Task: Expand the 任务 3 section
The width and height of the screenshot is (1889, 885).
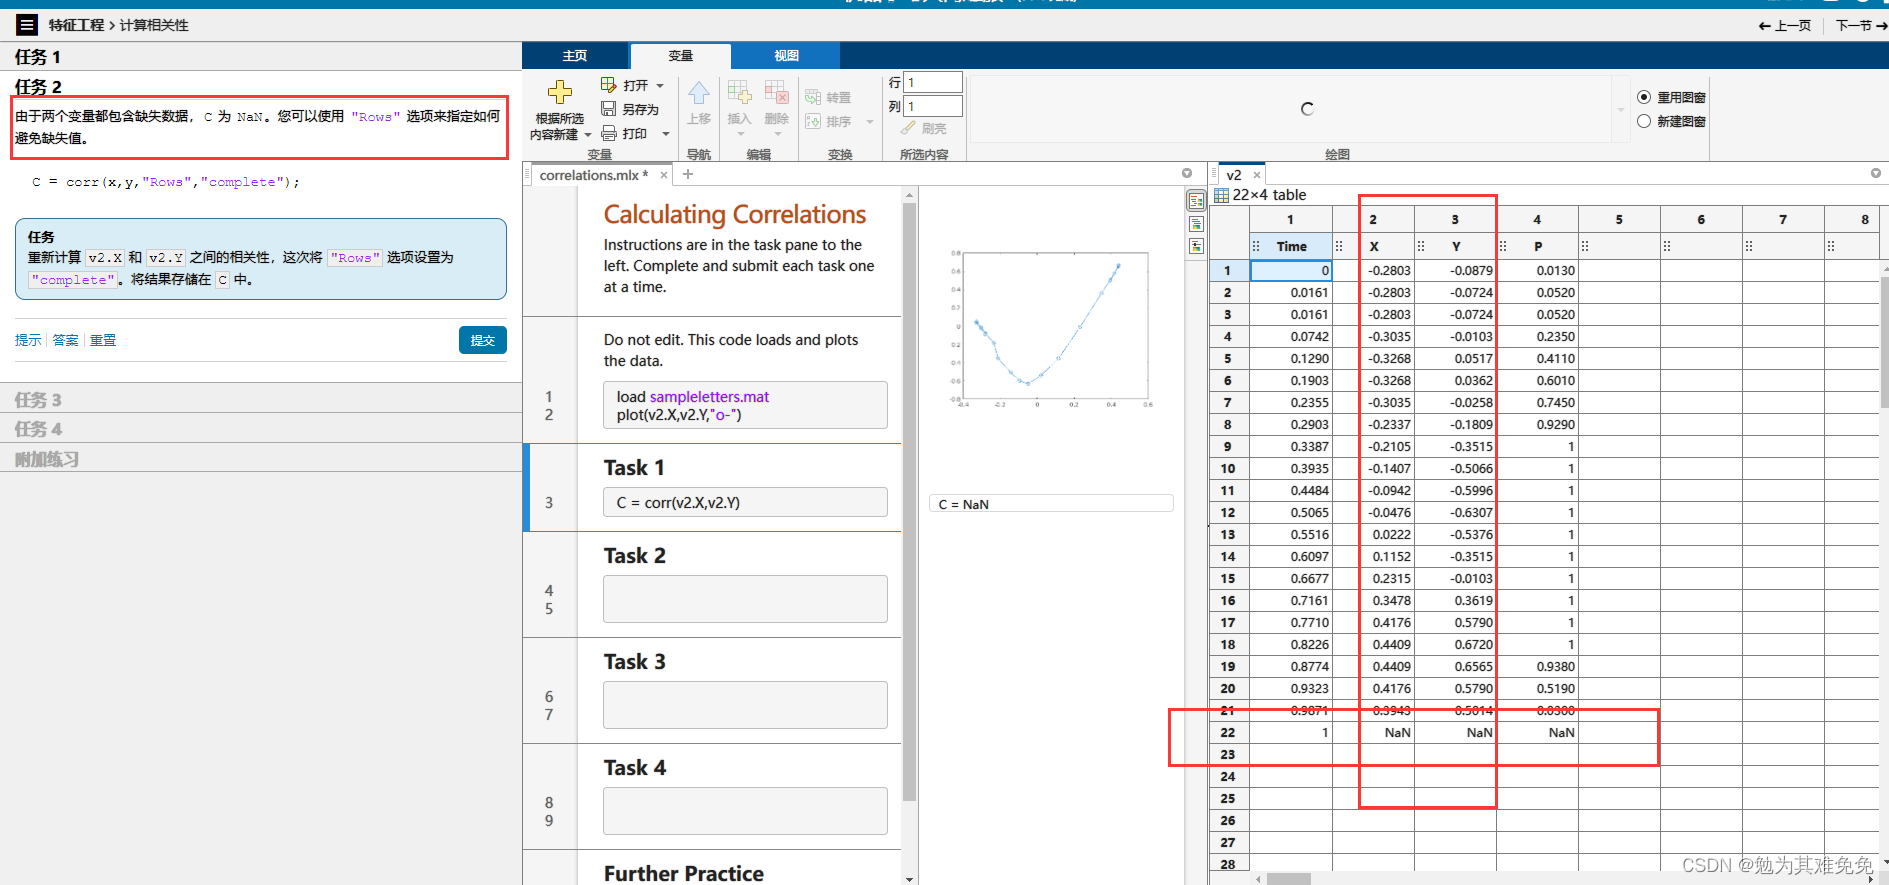Action: pos(260,399)
